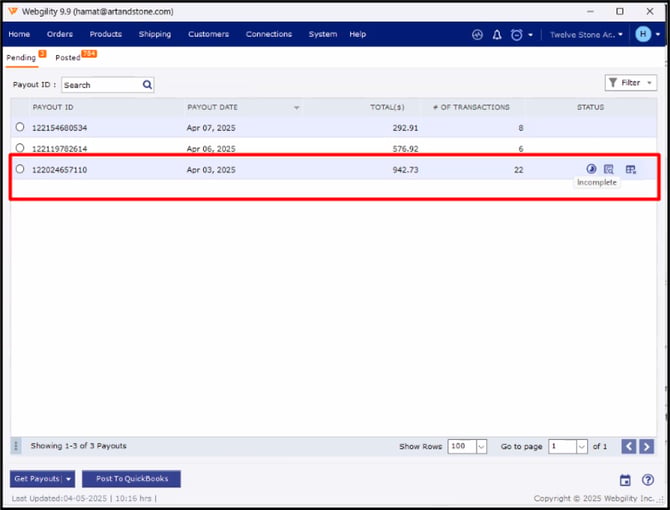Click the Last Updated status text

(x=84, y=498)
